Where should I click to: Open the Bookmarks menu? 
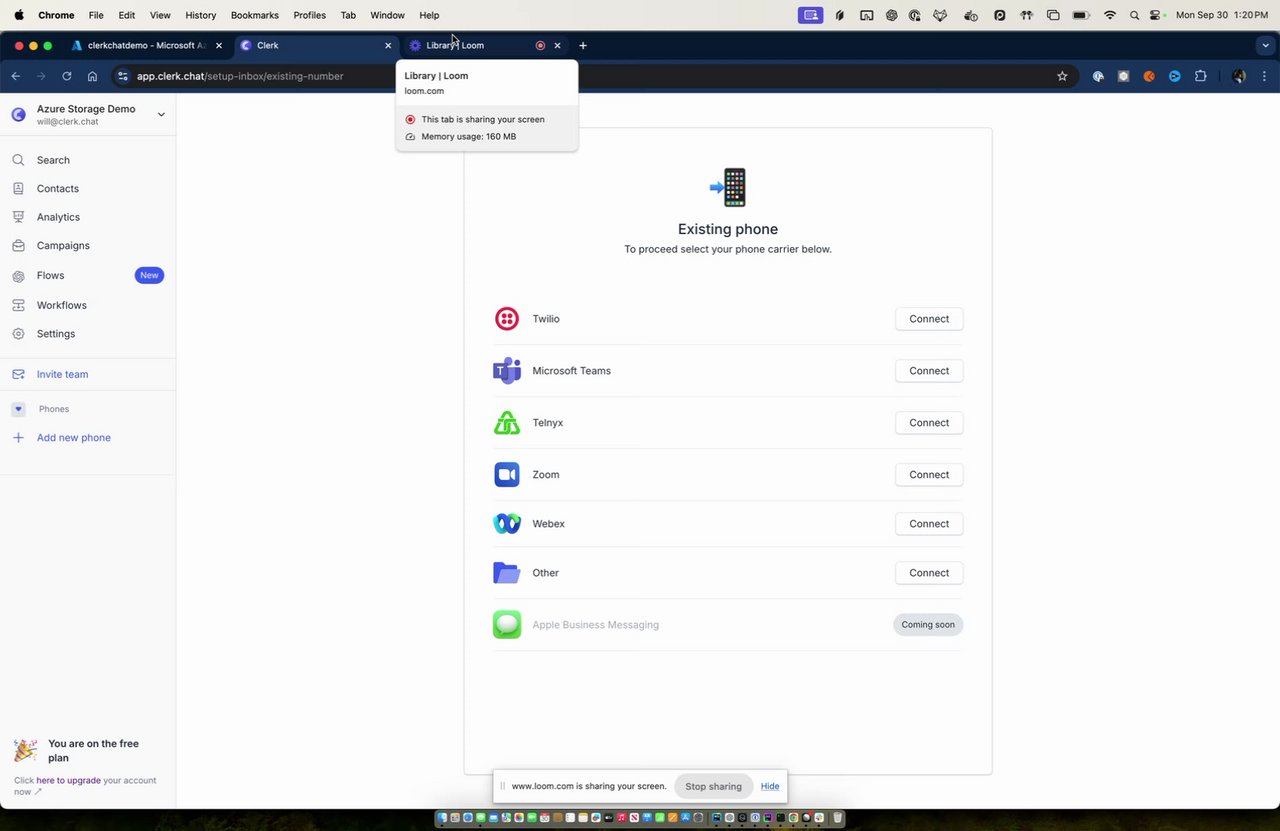pyautogui.click(x=255, y=15)
